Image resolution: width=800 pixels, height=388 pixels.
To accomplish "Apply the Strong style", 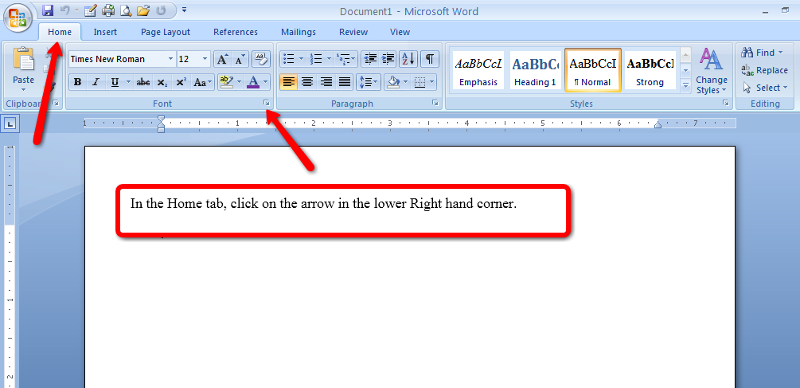I will click(650, 70).
